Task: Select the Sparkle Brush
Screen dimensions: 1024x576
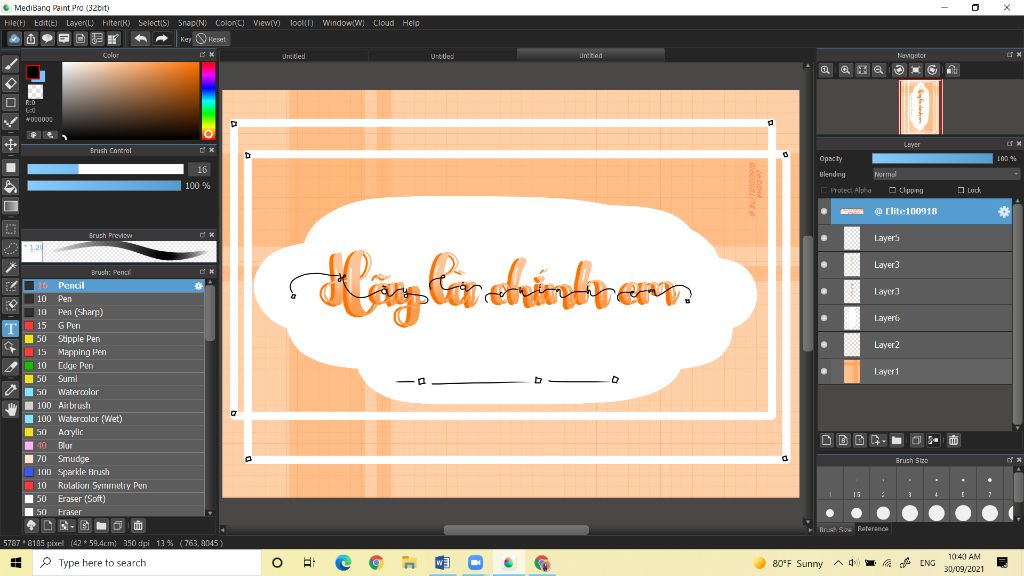Action: pos(114,472)
